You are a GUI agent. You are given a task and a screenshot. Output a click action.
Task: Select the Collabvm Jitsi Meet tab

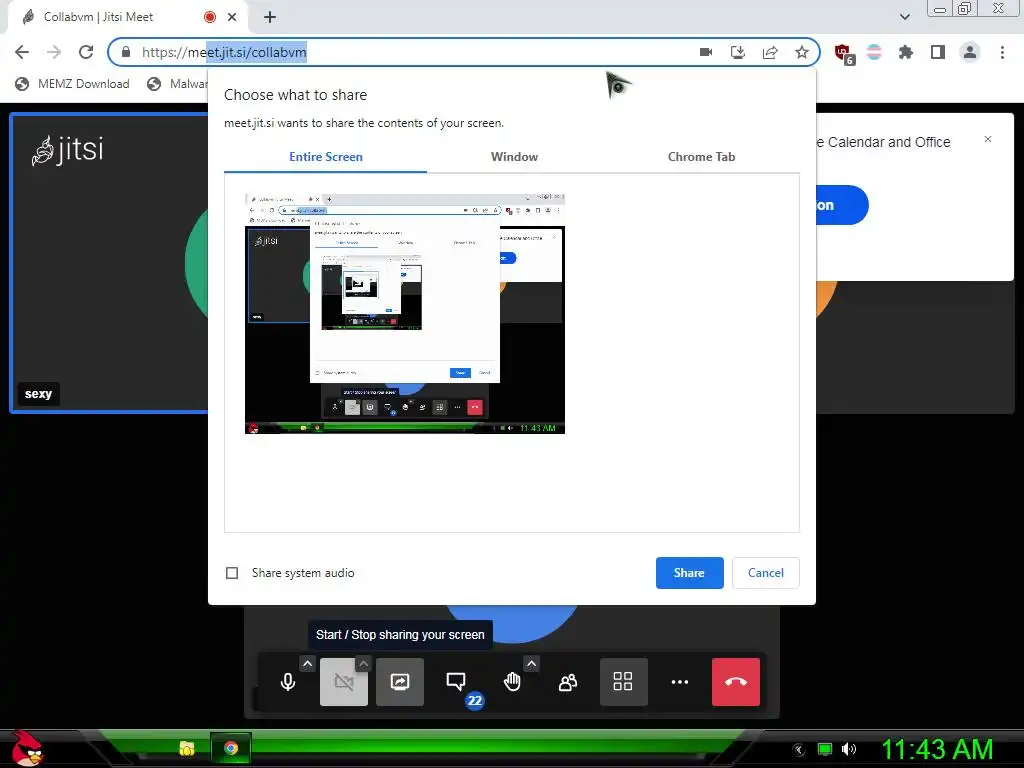(x=127, y=17)
